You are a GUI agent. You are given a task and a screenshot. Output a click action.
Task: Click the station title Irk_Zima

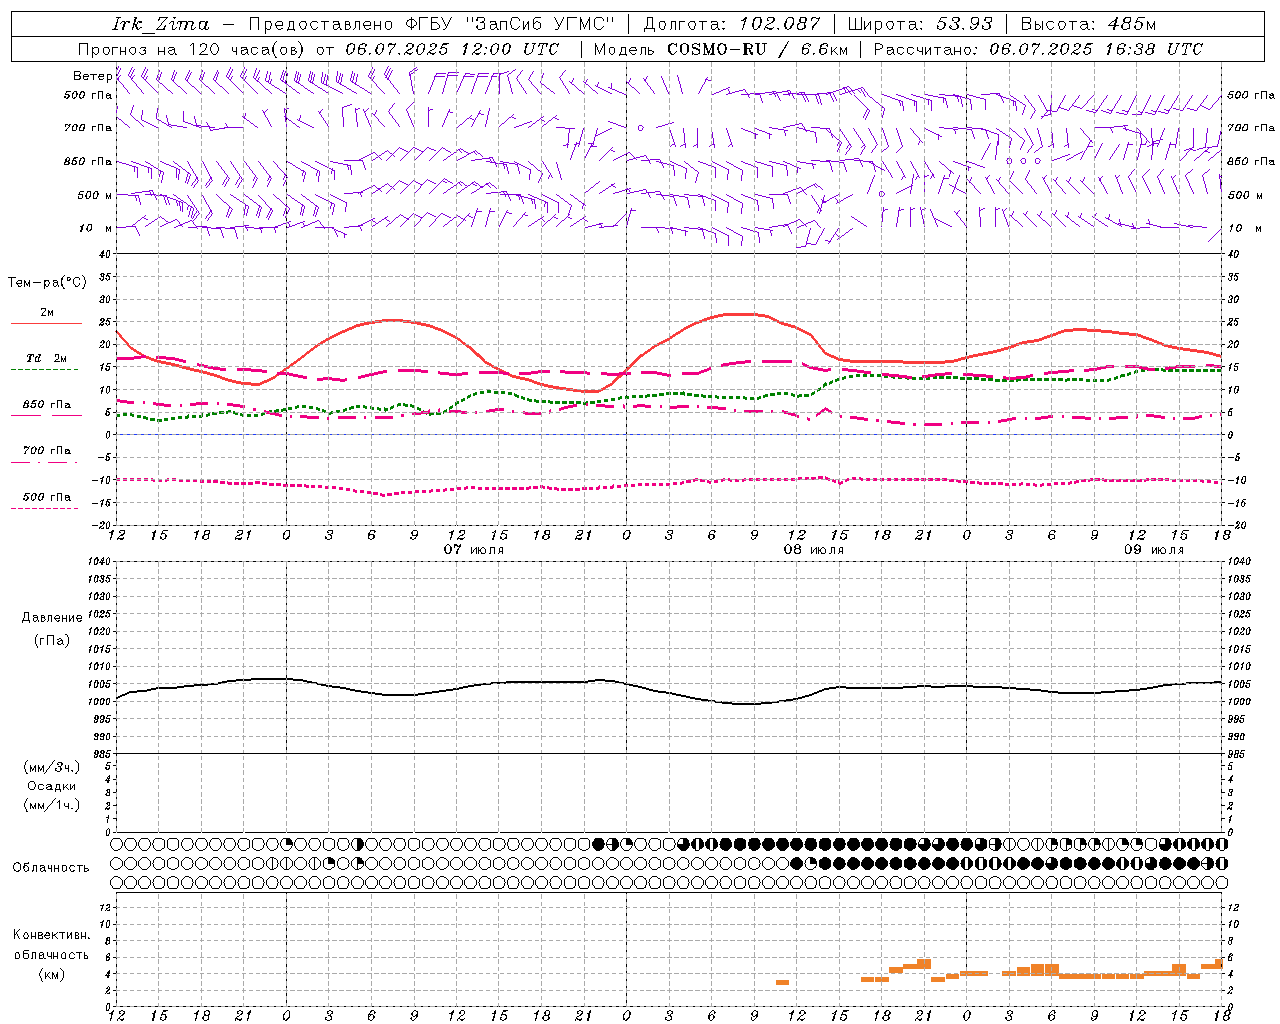pyautogui.click(x=160, y=24)
